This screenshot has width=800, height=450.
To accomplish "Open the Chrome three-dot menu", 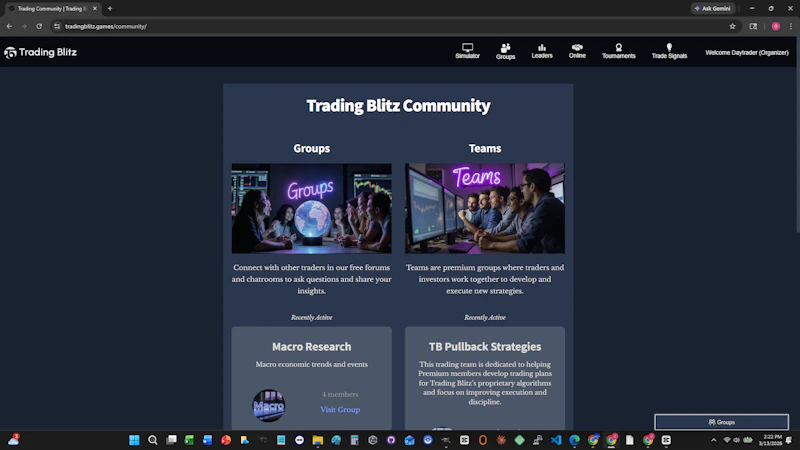I will (791, 26).
